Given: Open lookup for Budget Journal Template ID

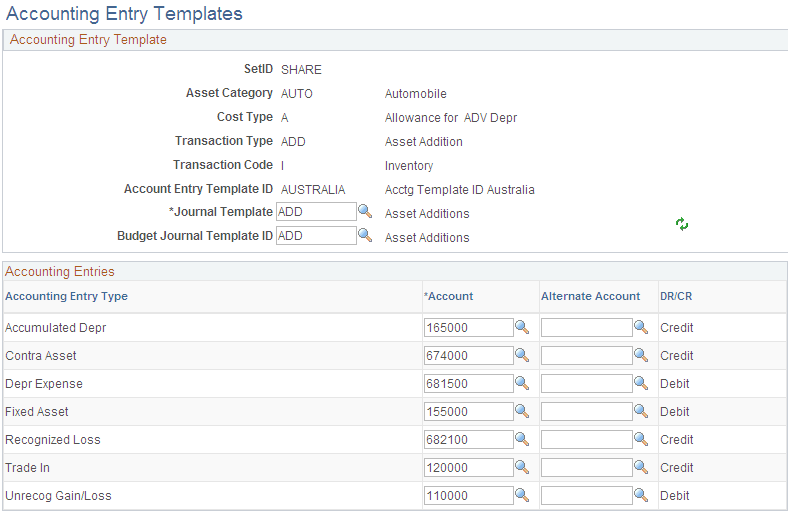Looking at the screenshot, I should 365,236.
